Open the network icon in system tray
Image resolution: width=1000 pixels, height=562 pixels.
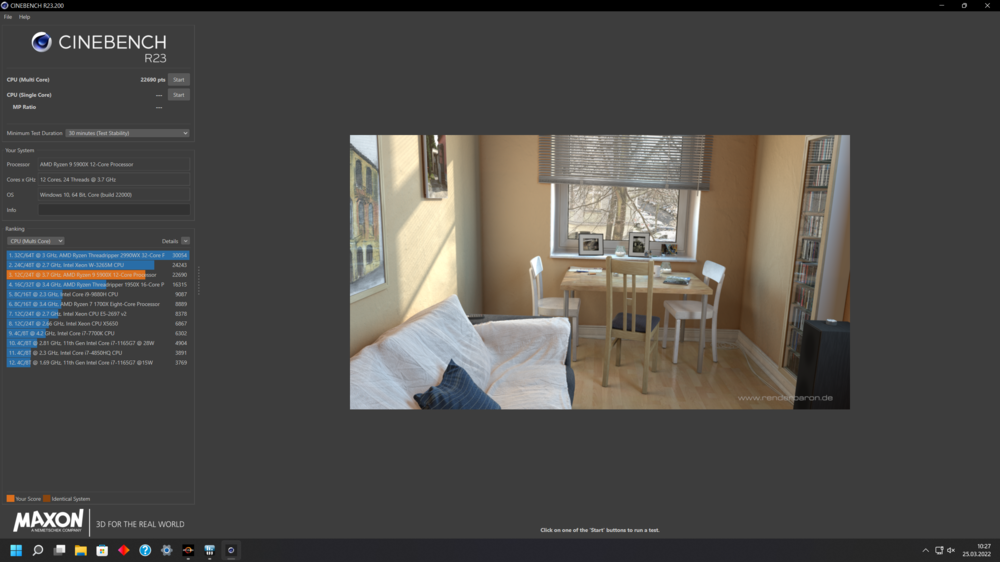pos(939,550)
